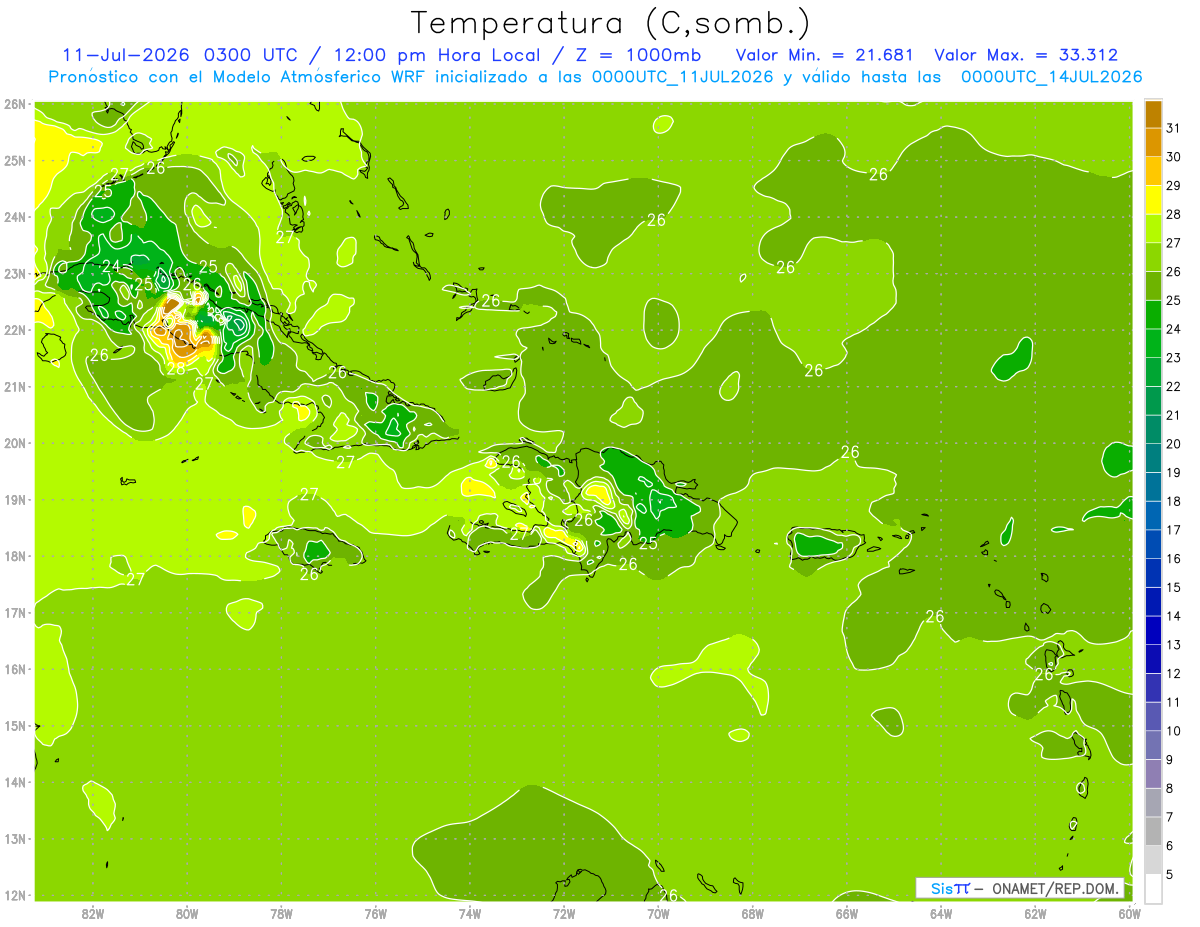This screenshot has width=1200, height=927.
Task: Click the 26N latitude axis label
Action: click(x=14, y=104)
